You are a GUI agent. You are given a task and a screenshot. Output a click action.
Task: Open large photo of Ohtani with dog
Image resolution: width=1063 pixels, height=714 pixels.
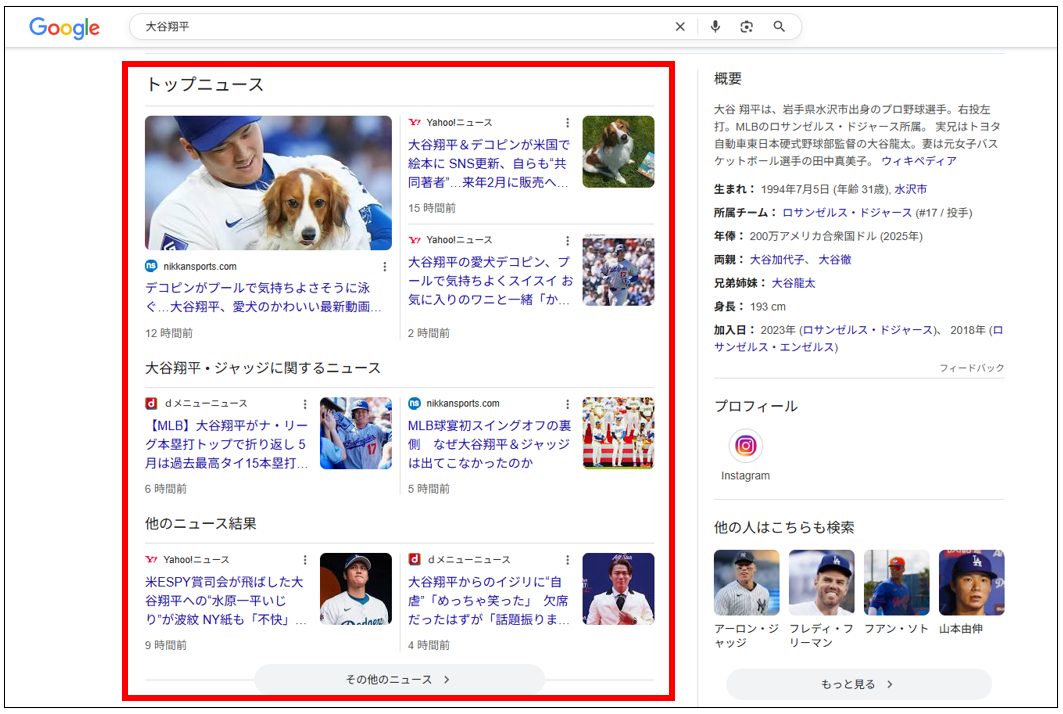point(268,183)
